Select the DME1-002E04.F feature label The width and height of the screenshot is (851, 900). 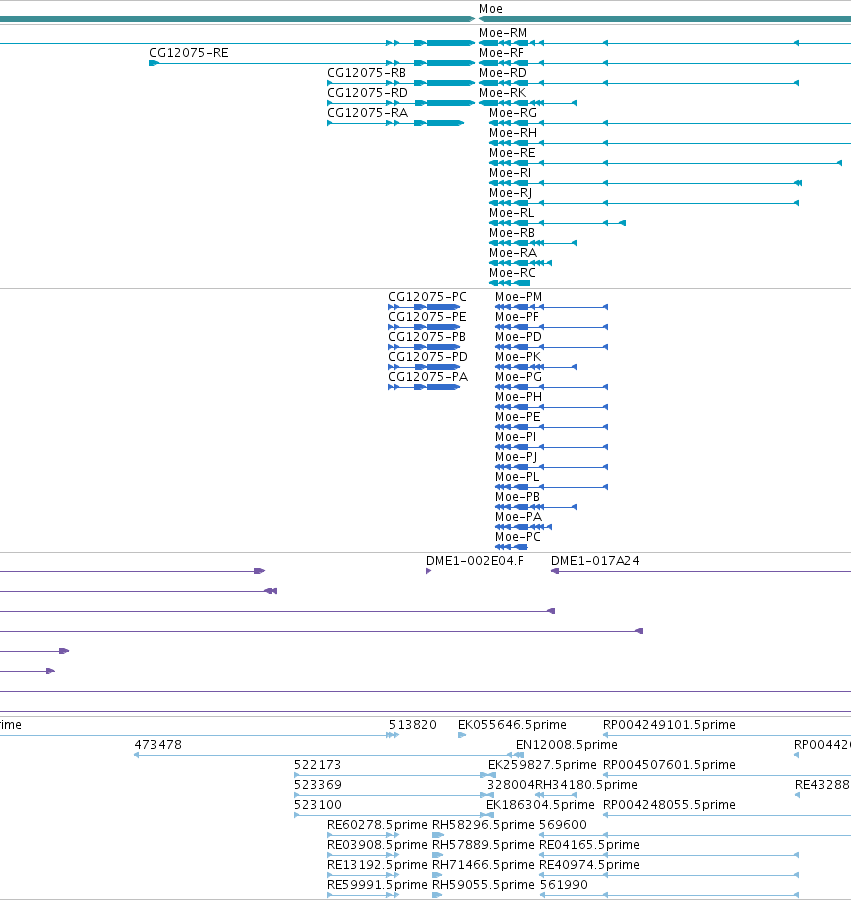click(x=475, y=561)
